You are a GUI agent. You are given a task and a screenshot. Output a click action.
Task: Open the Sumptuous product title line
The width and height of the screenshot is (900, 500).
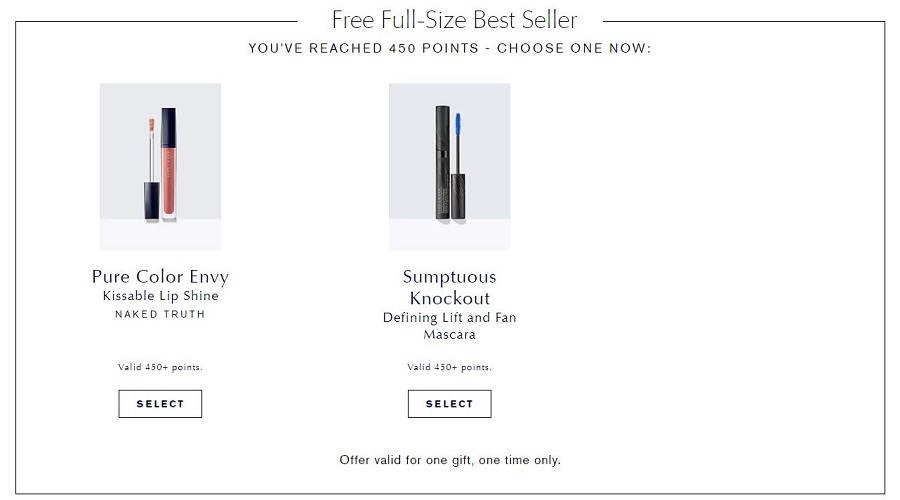click(449, 277)
